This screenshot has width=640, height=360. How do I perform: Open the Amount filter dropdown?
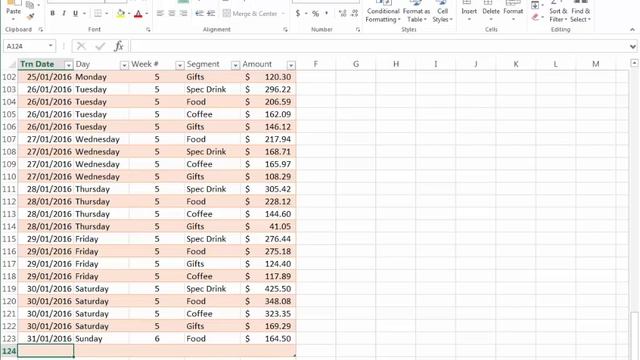point(291,65)
